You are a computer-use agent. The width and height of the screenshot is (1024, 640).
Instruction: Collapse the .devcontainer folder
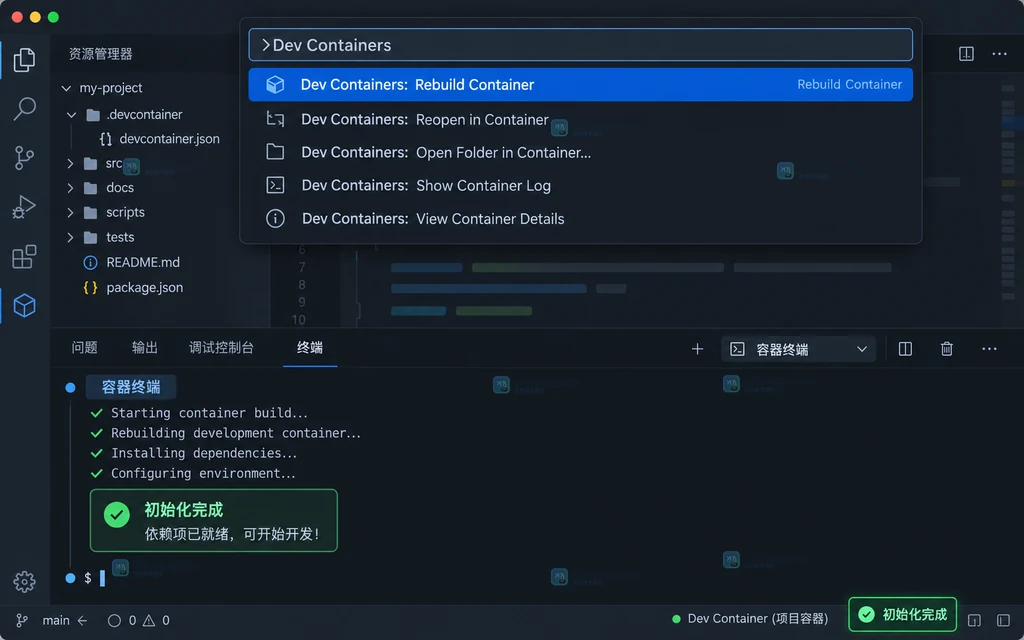[71, 115]
